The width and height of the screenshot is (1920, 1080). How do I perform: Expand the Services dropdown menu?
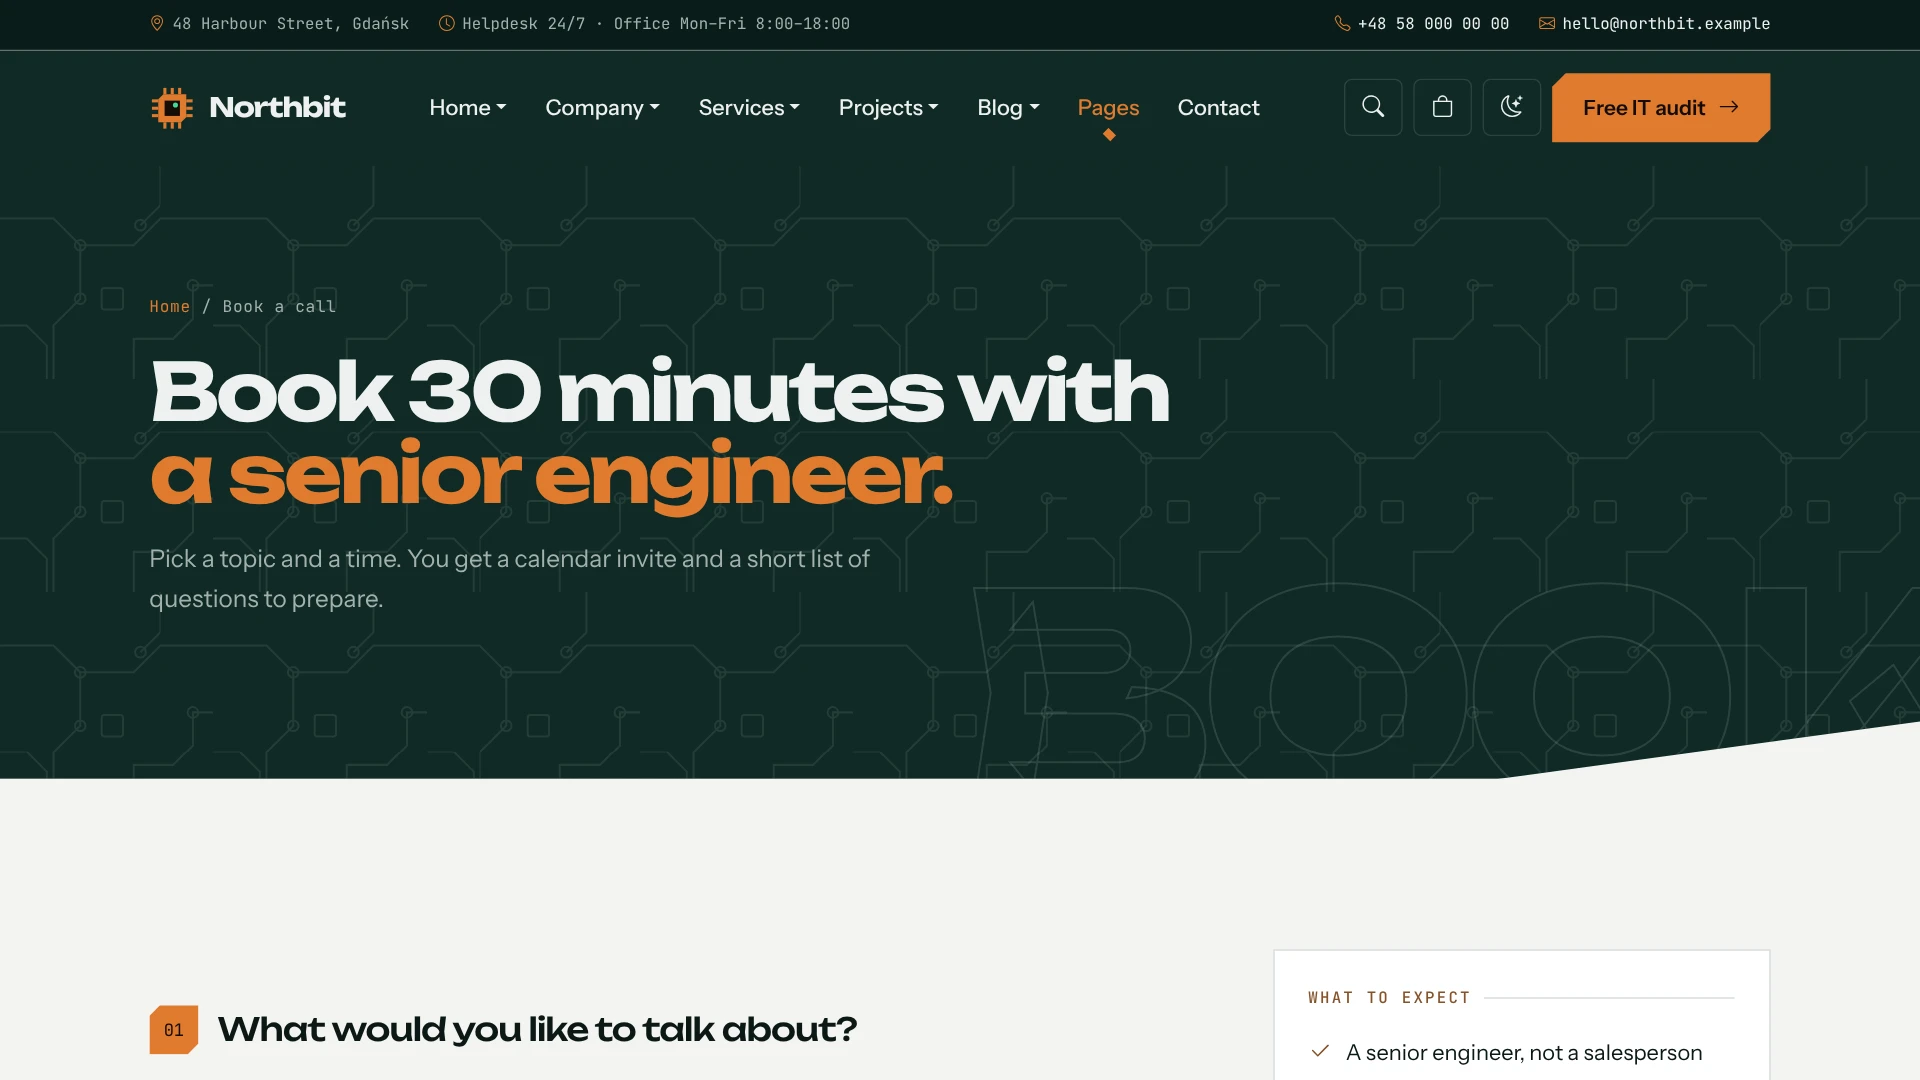click(x=749, y=107)
